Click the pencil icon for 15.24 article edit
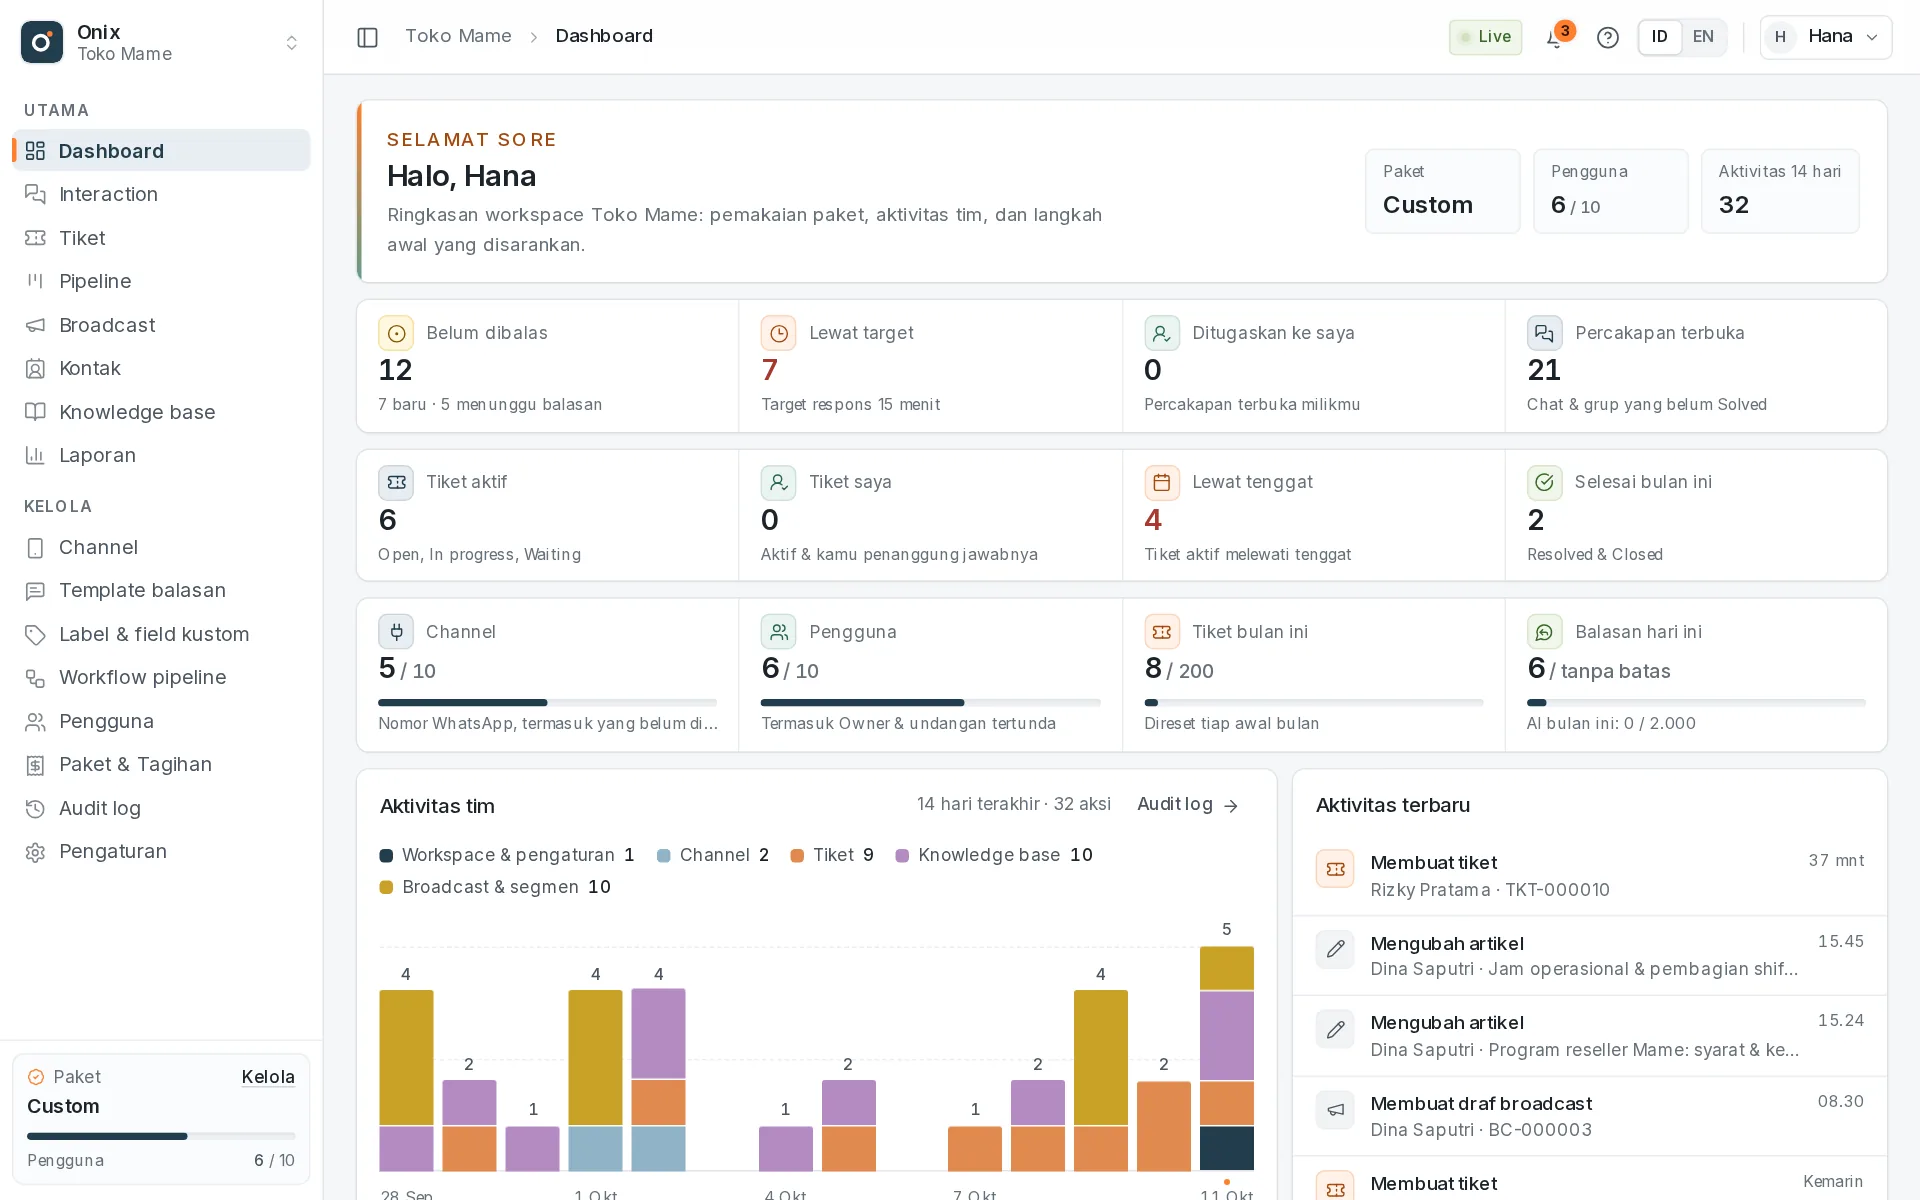1920x1200 pixels. pyautogui.click(x=1335, y=1029)
